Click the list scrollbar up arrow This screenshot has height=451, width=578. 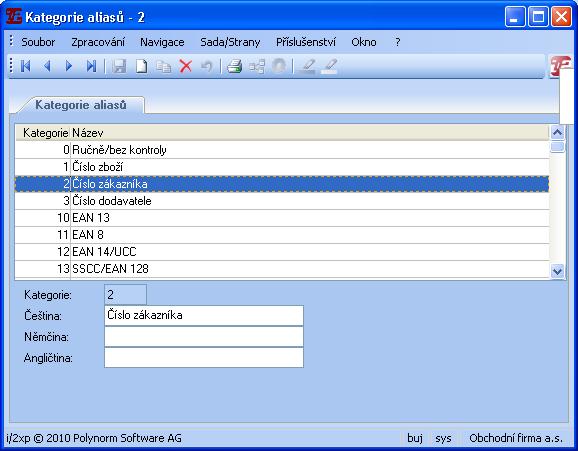[557, 132]
